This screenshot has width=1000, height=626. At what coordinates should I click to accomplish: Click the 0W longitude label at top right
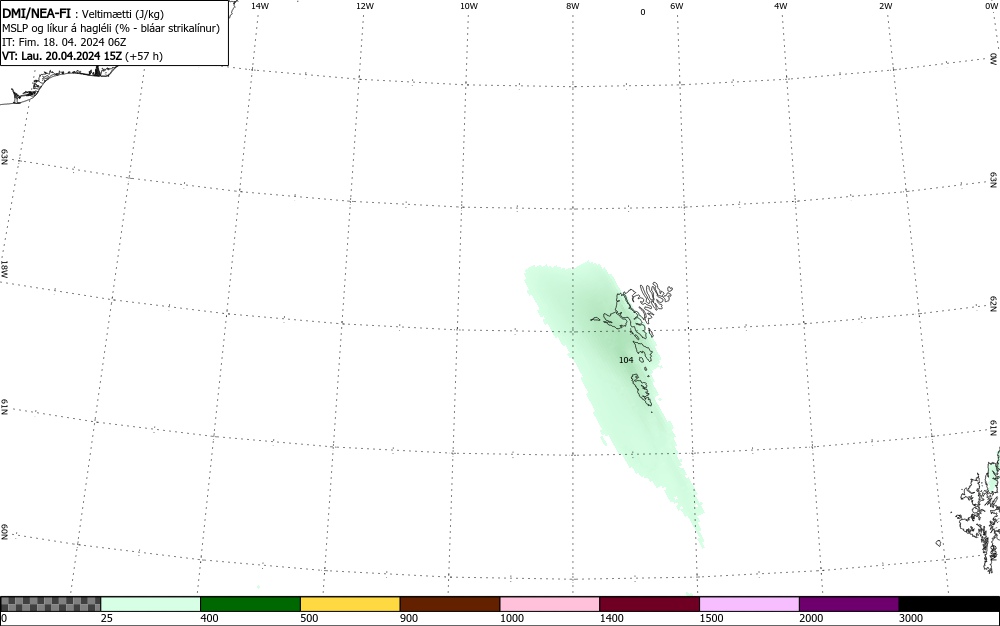click(x=992, y=6)
